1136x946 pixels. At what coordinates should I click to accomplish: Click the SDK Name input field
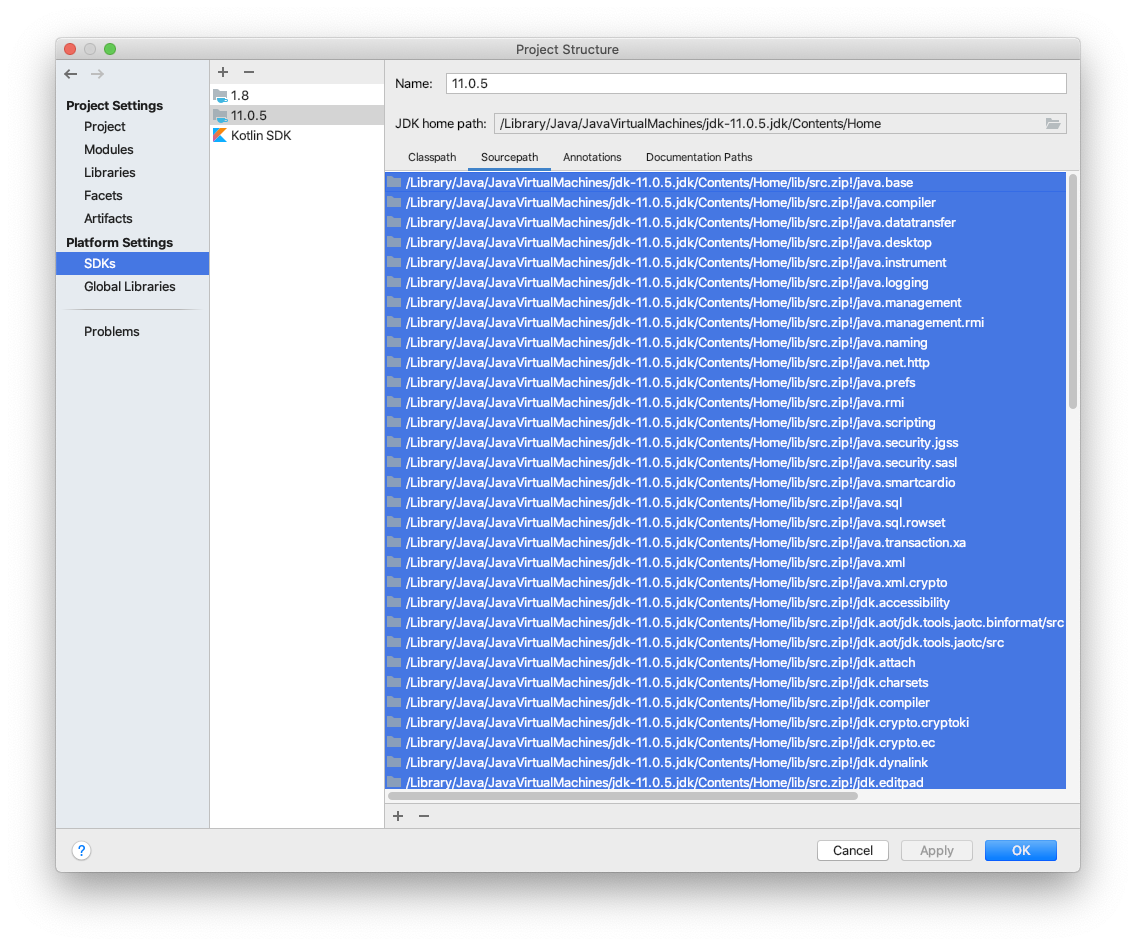pos(756,83)
